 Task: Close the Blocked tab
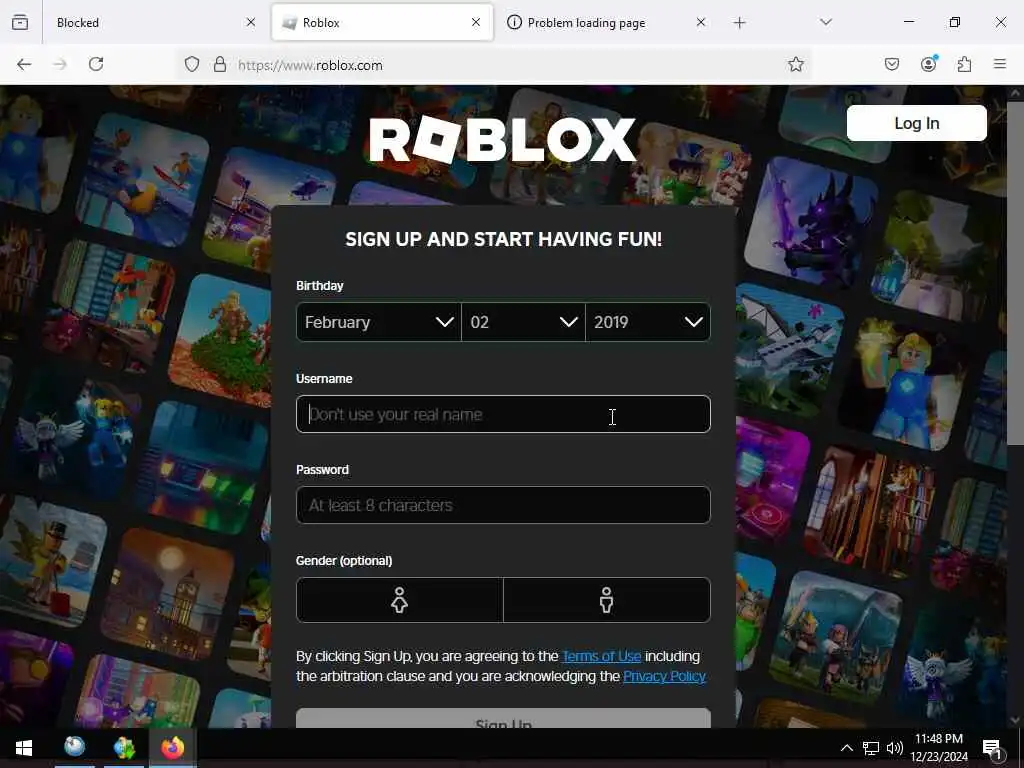pyautogui.click(x=251, y=22)
